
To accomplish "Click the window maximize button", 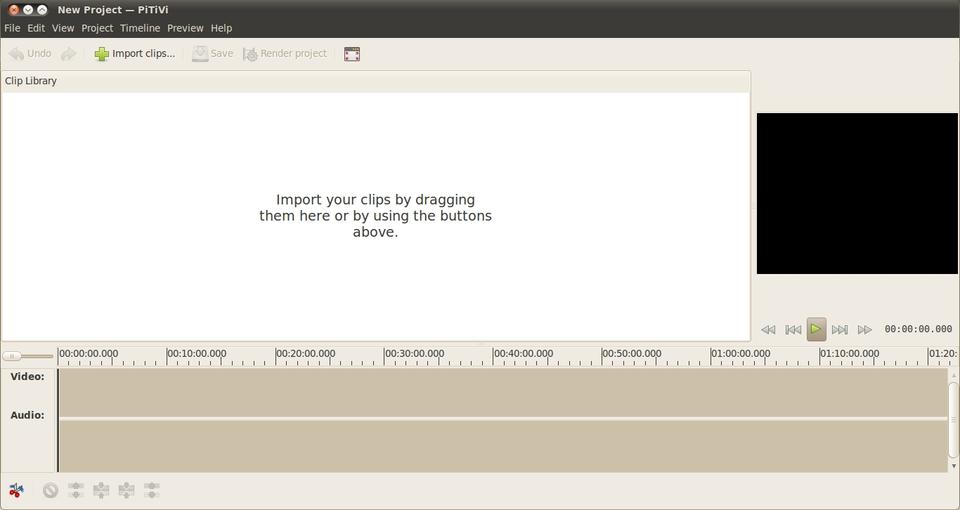I will pyautogui.click(x=42, y=10).
